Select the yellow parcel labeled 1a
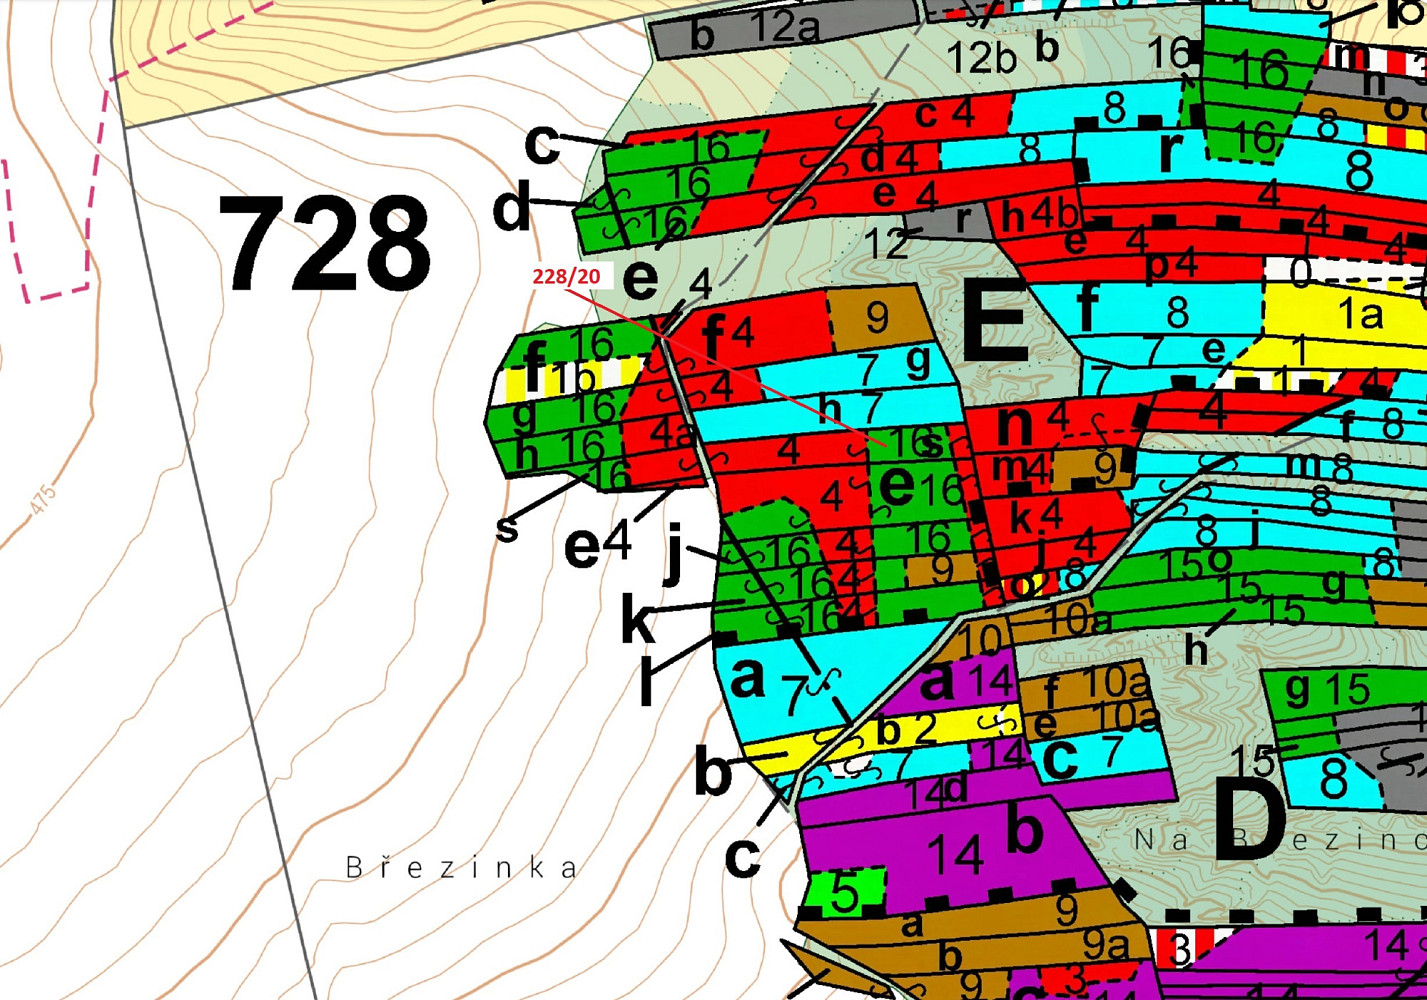The width and height of the screenshot is (1427, 1000). pyautogui.click(x=1340, y=312)
